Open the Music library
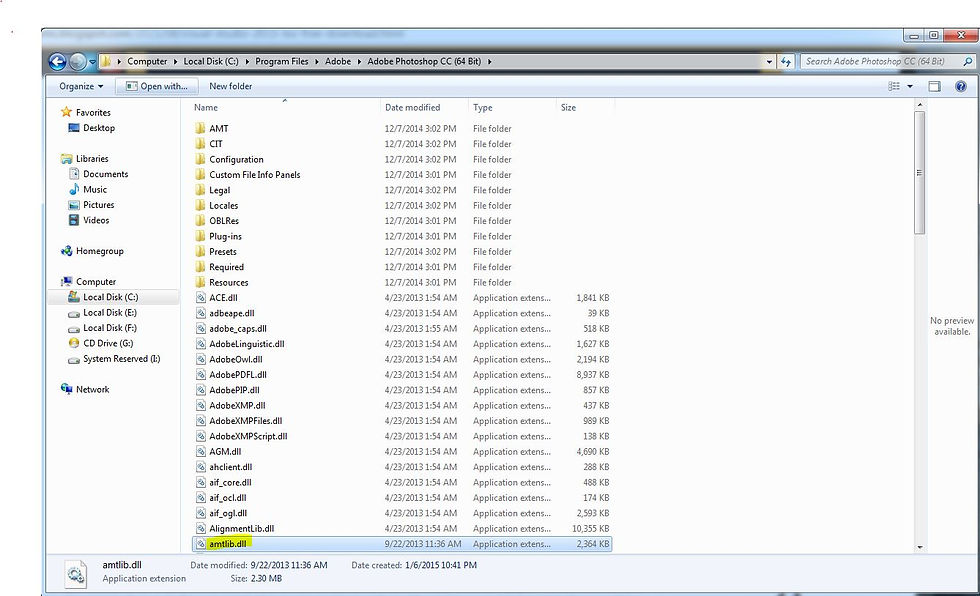 pyautogui.click(x=94, y=189)
